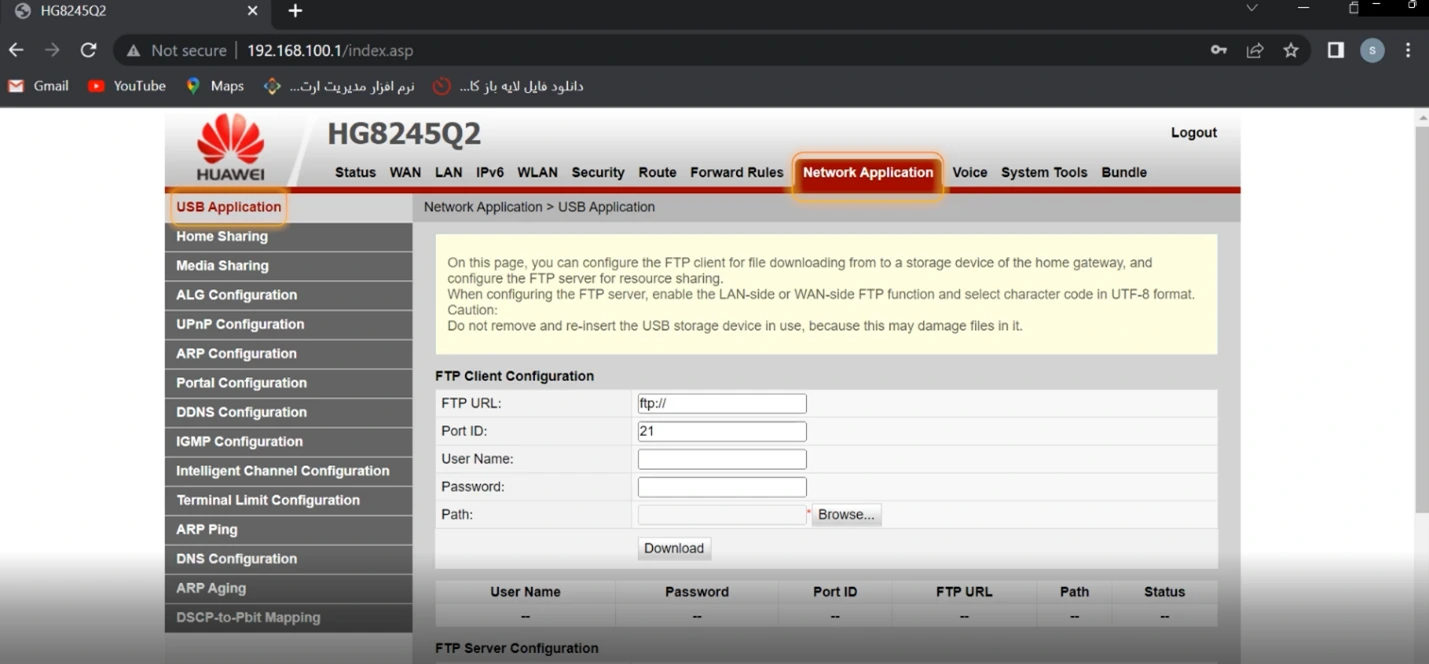Click the browser Forward arrow
Viewport: 1429px width, 664px height.
52,50
